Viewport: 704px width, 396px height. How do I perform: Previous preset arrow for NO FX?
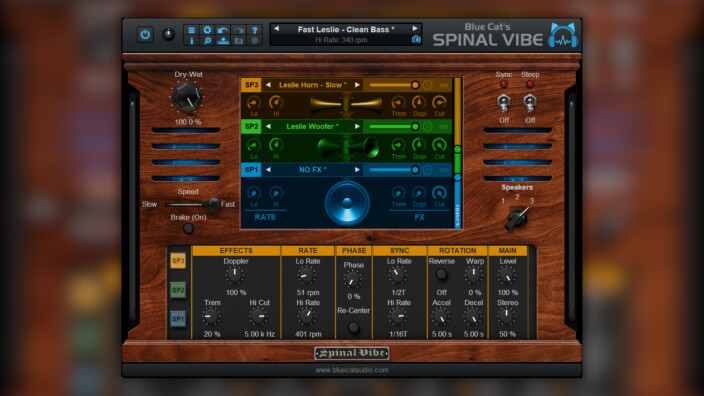pyautogui.click(x=268, y=170)
